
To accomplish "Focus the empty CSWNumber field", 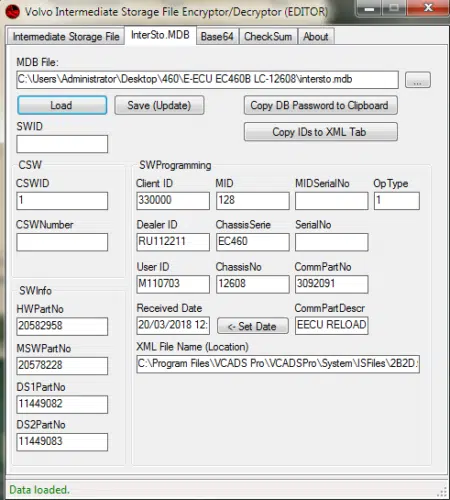I will point(62,242).
